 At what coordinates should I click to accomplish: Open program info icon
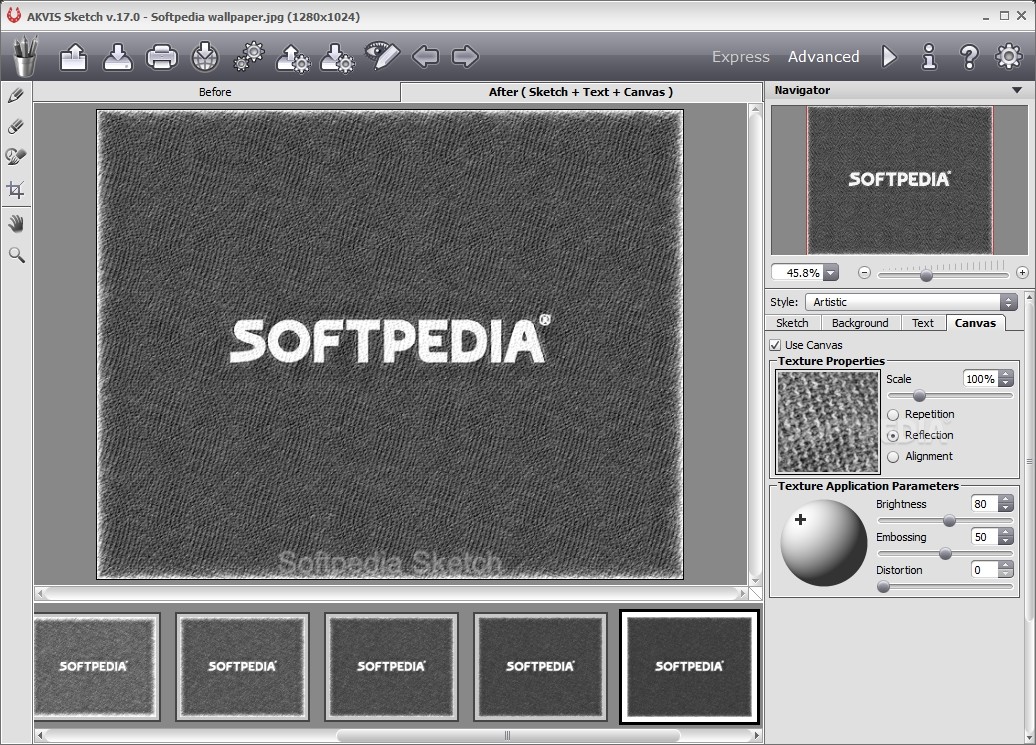click(x=929, y=57)
